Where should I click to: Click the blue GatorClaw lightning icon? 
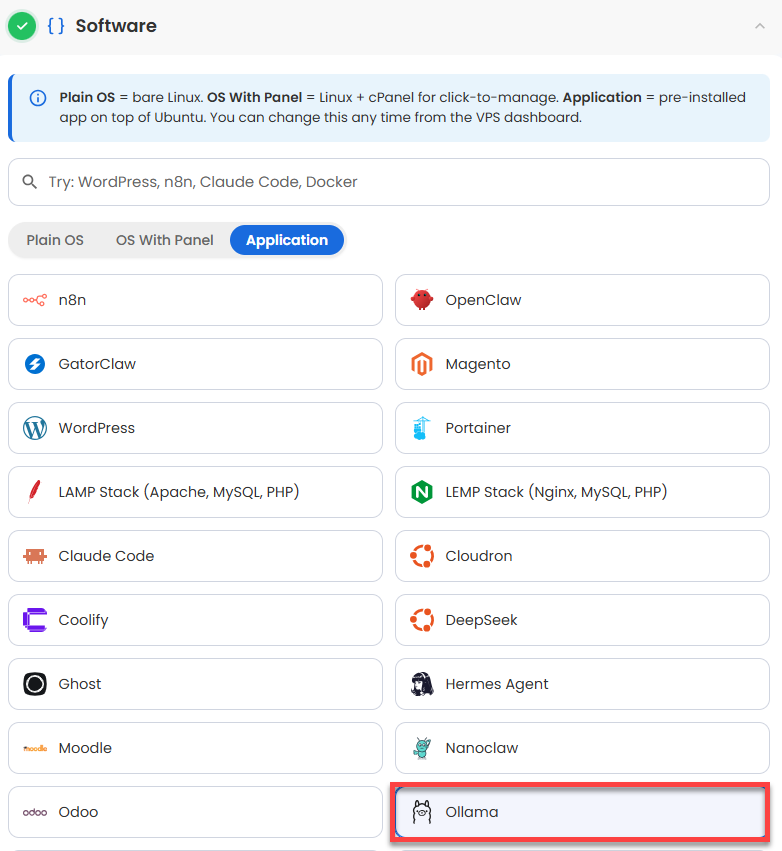35,364
